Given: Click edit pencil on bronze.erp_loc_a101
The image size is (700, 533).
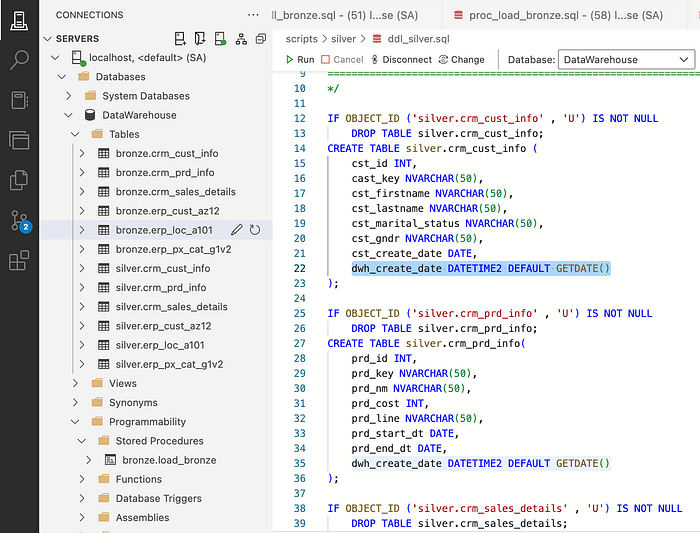Looking at the screenshot, I should (237, 230).
